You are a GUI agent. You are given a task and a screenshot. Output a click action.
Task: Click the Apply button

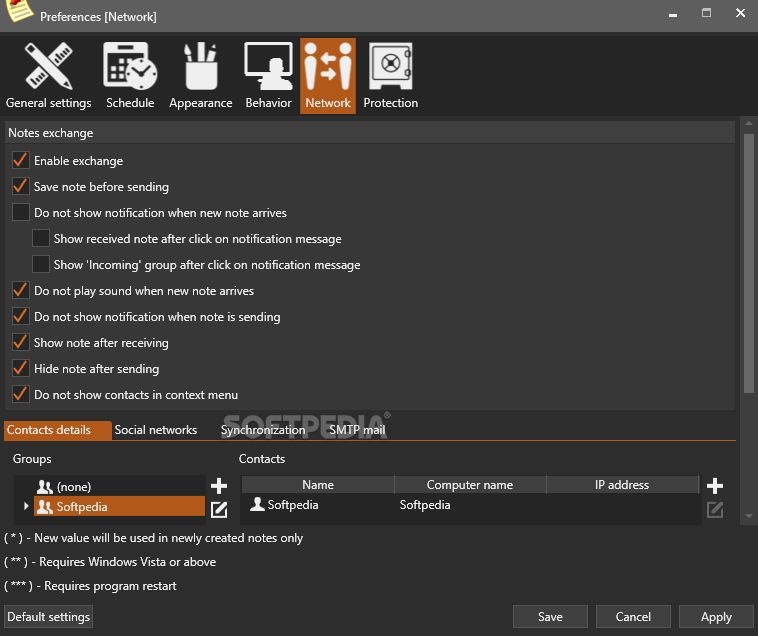(x=716, y=617)
